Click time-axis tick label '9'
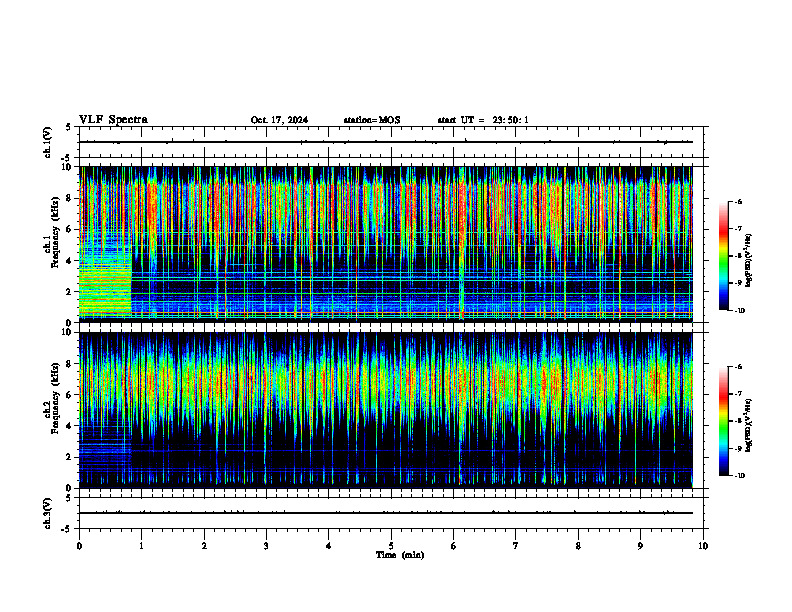This screenshot has width=792, height=612. click(x=640, y=546)
